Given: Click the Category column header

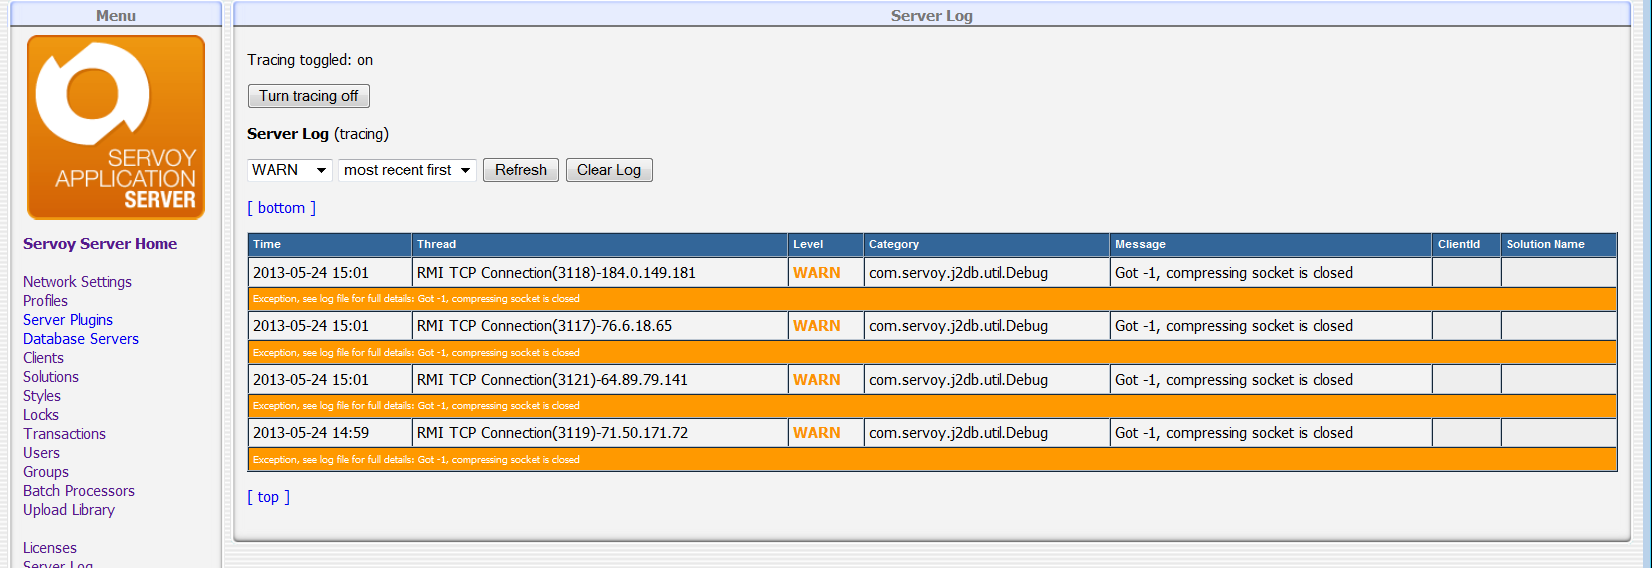Looking at the screenshot, I should point(987,244).
